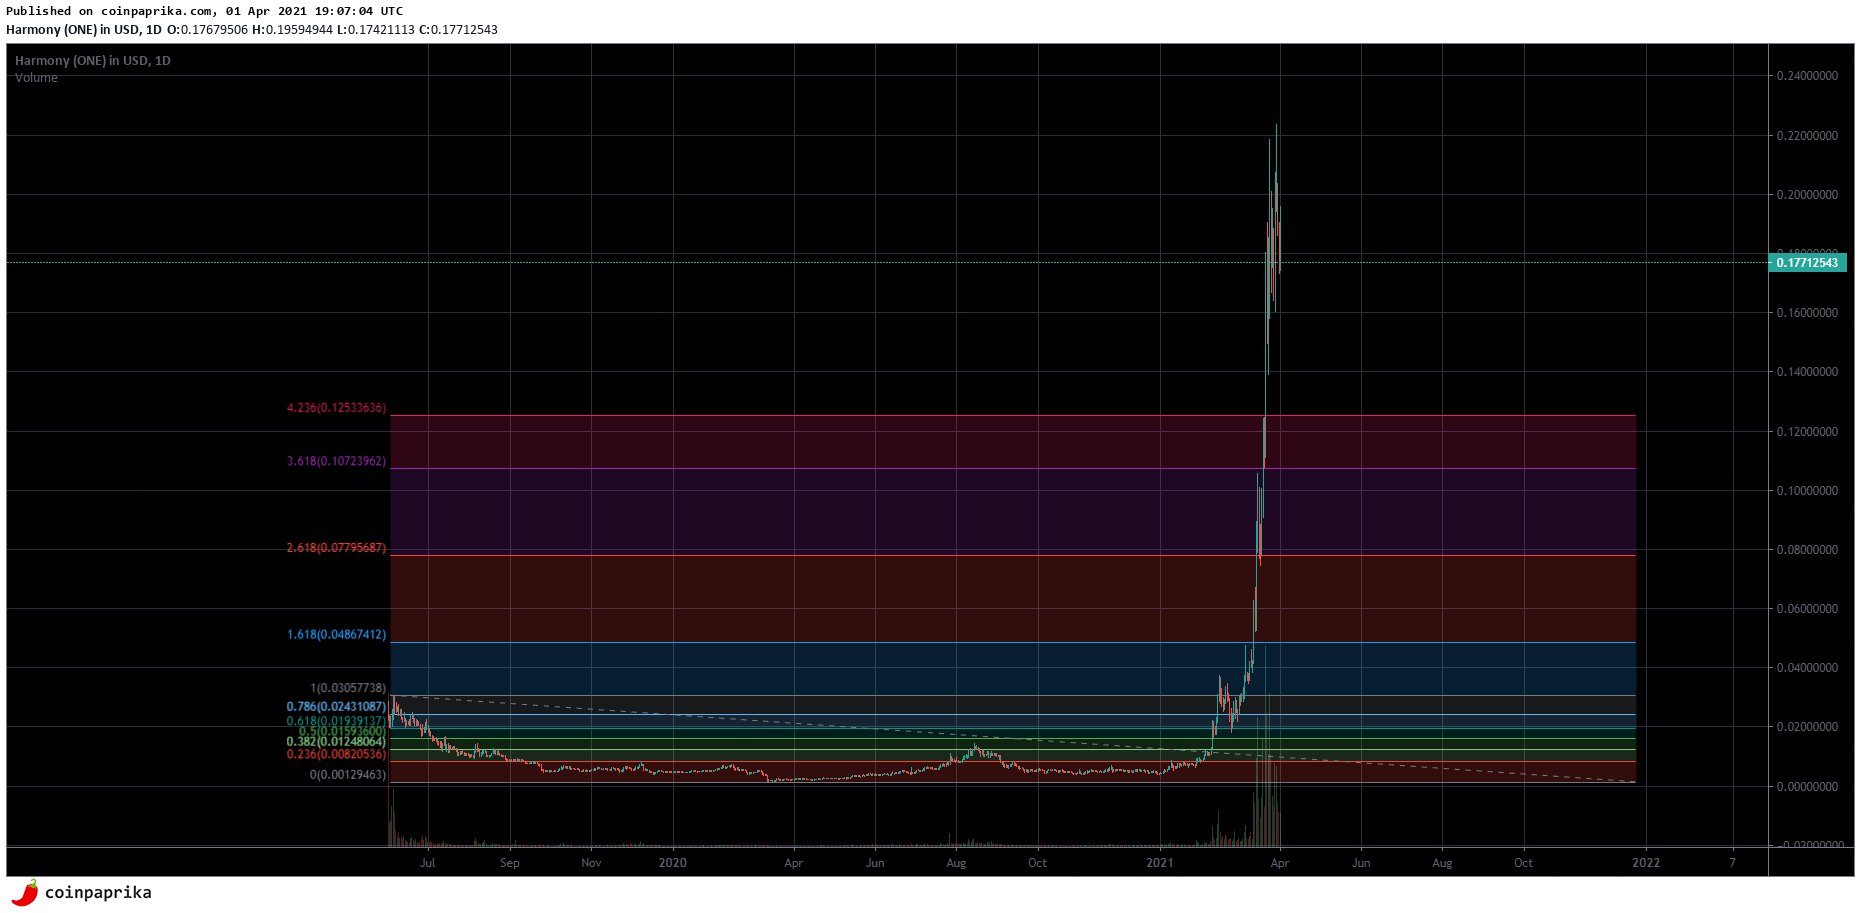Select the 0(0.00129463) Fibonacci level label
Viewport: 1861px width, 913px height.
[x=348, y=775]
